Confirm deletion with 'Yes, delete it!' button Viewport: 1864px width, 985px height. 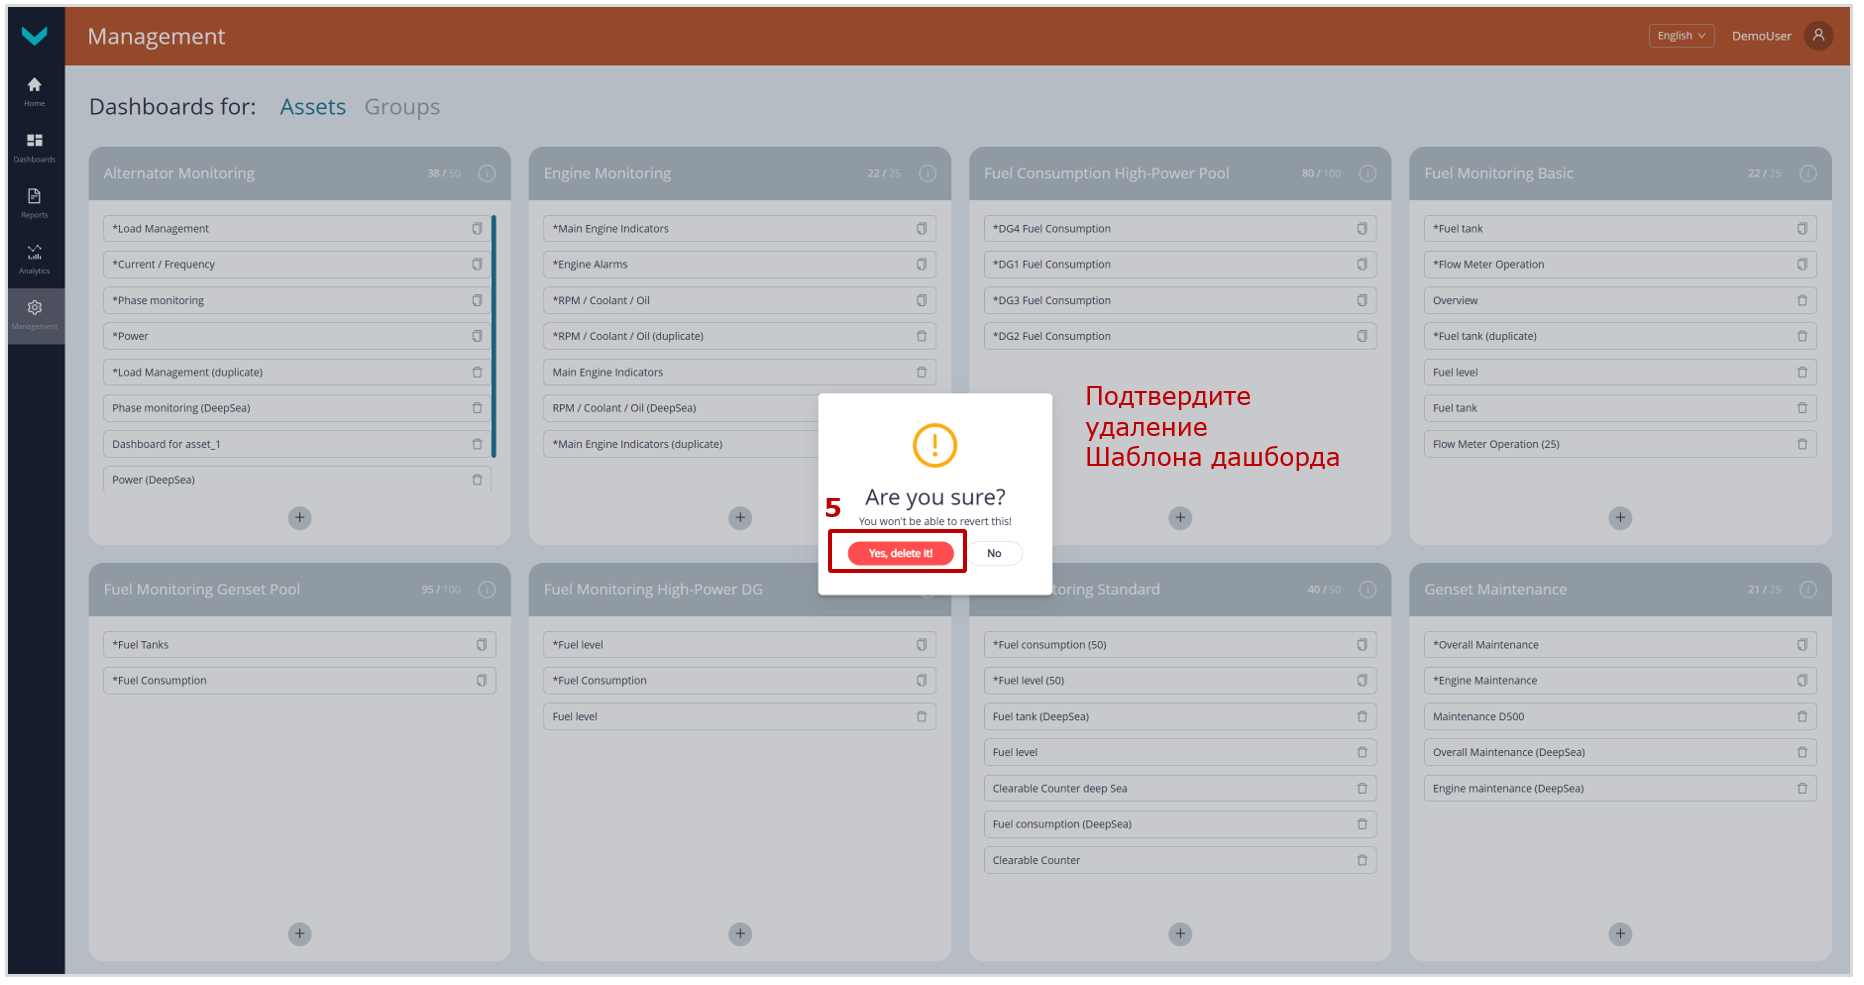coord(900,553)
